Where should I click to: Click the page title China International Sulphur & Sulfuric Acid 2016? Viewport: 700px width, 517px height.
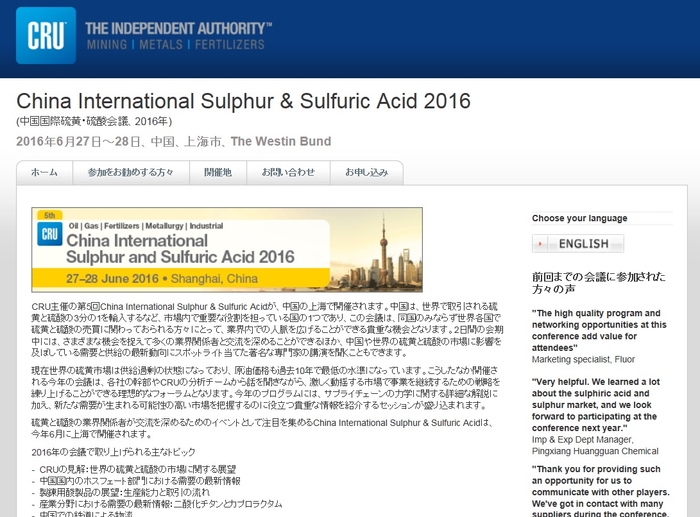click(x=243, y=101)
